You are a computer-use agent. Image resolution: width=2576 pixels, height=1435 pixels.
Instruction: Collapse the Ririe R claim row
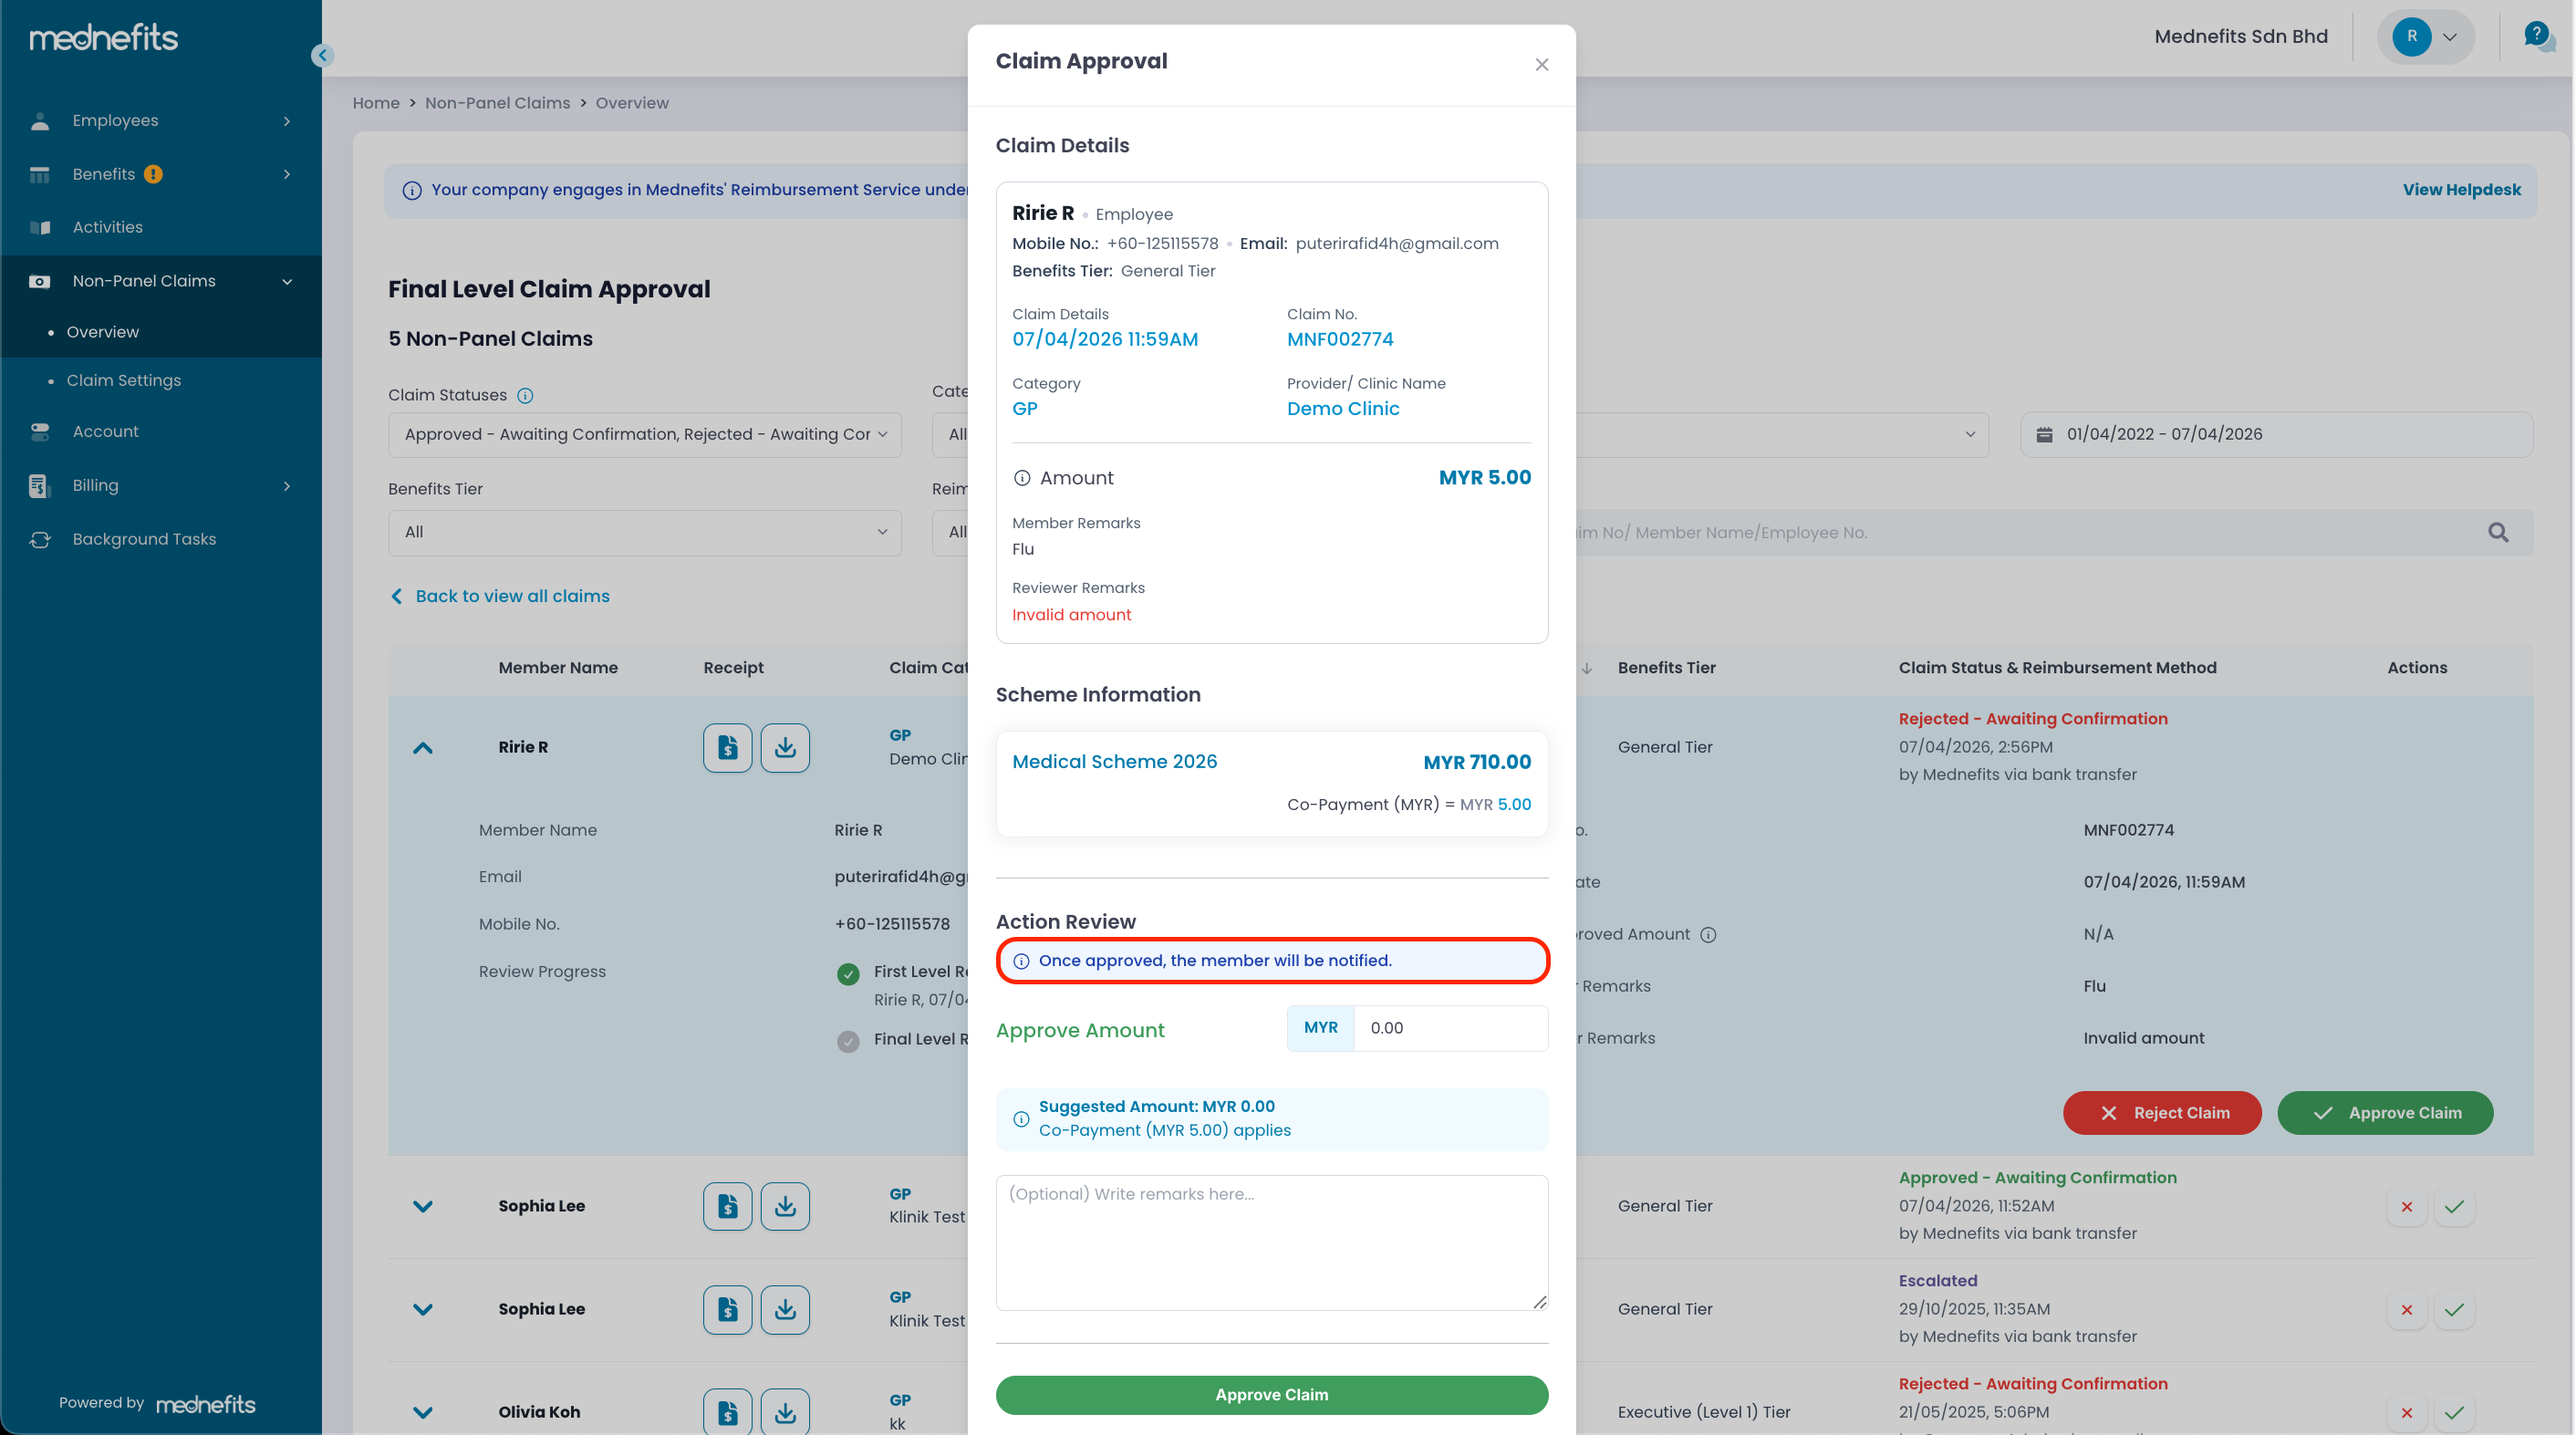[423, 748]
